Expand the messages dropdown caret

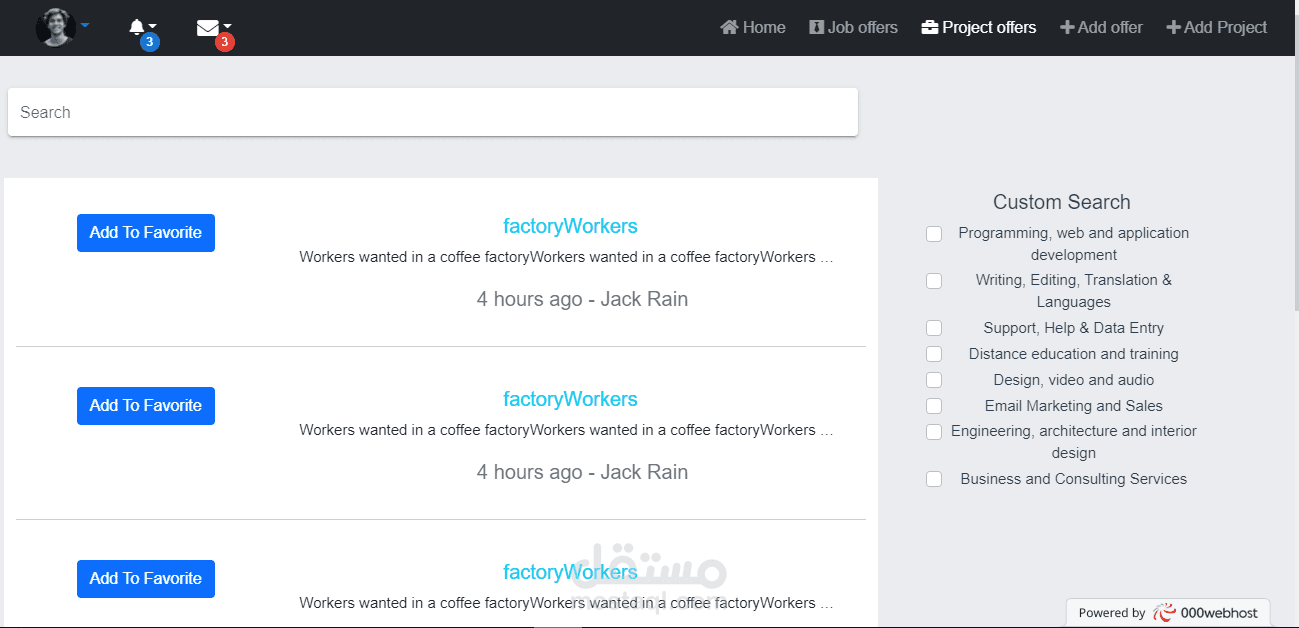point(228,25)
